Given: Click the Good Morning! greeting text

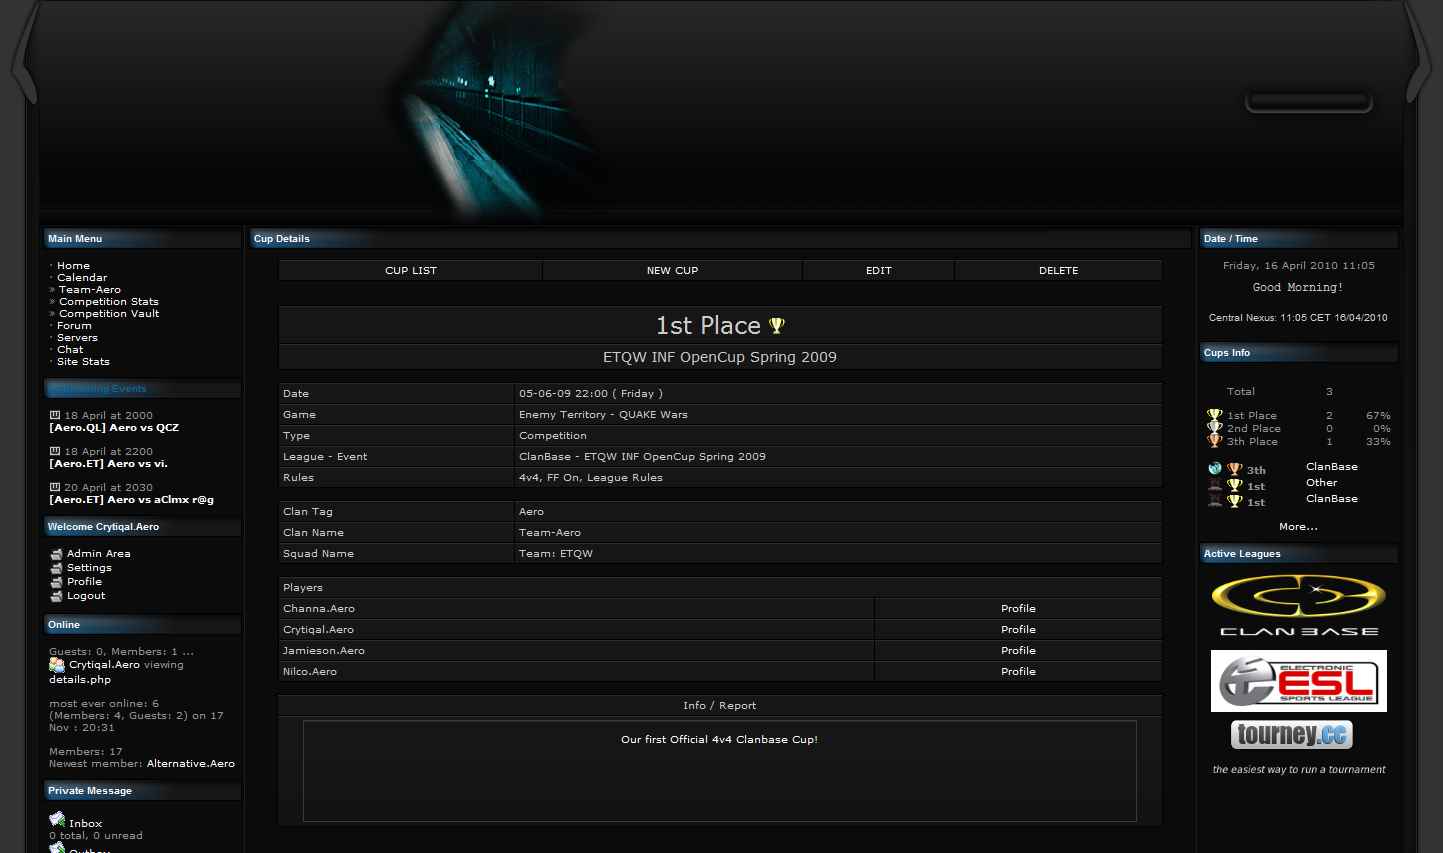Looking at the screenshot, I should pos(1298,288).
